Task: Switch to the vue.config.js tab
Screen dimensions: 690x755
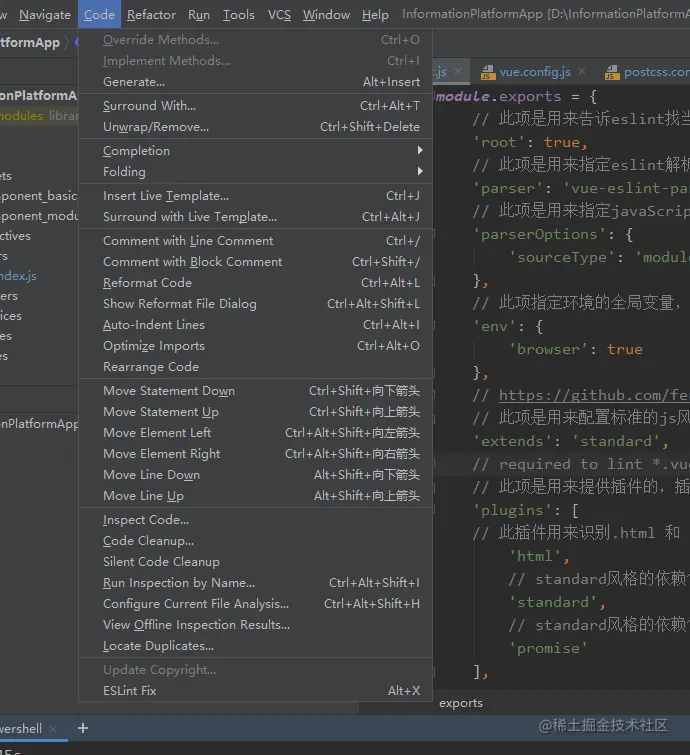Action: 534,72
